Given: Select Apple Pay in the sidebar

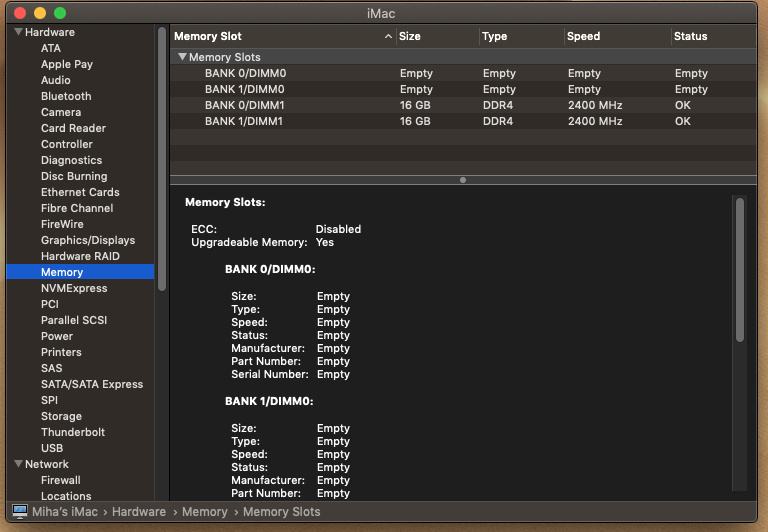Looking at the screenshot, I should click(x=67, y=64).
